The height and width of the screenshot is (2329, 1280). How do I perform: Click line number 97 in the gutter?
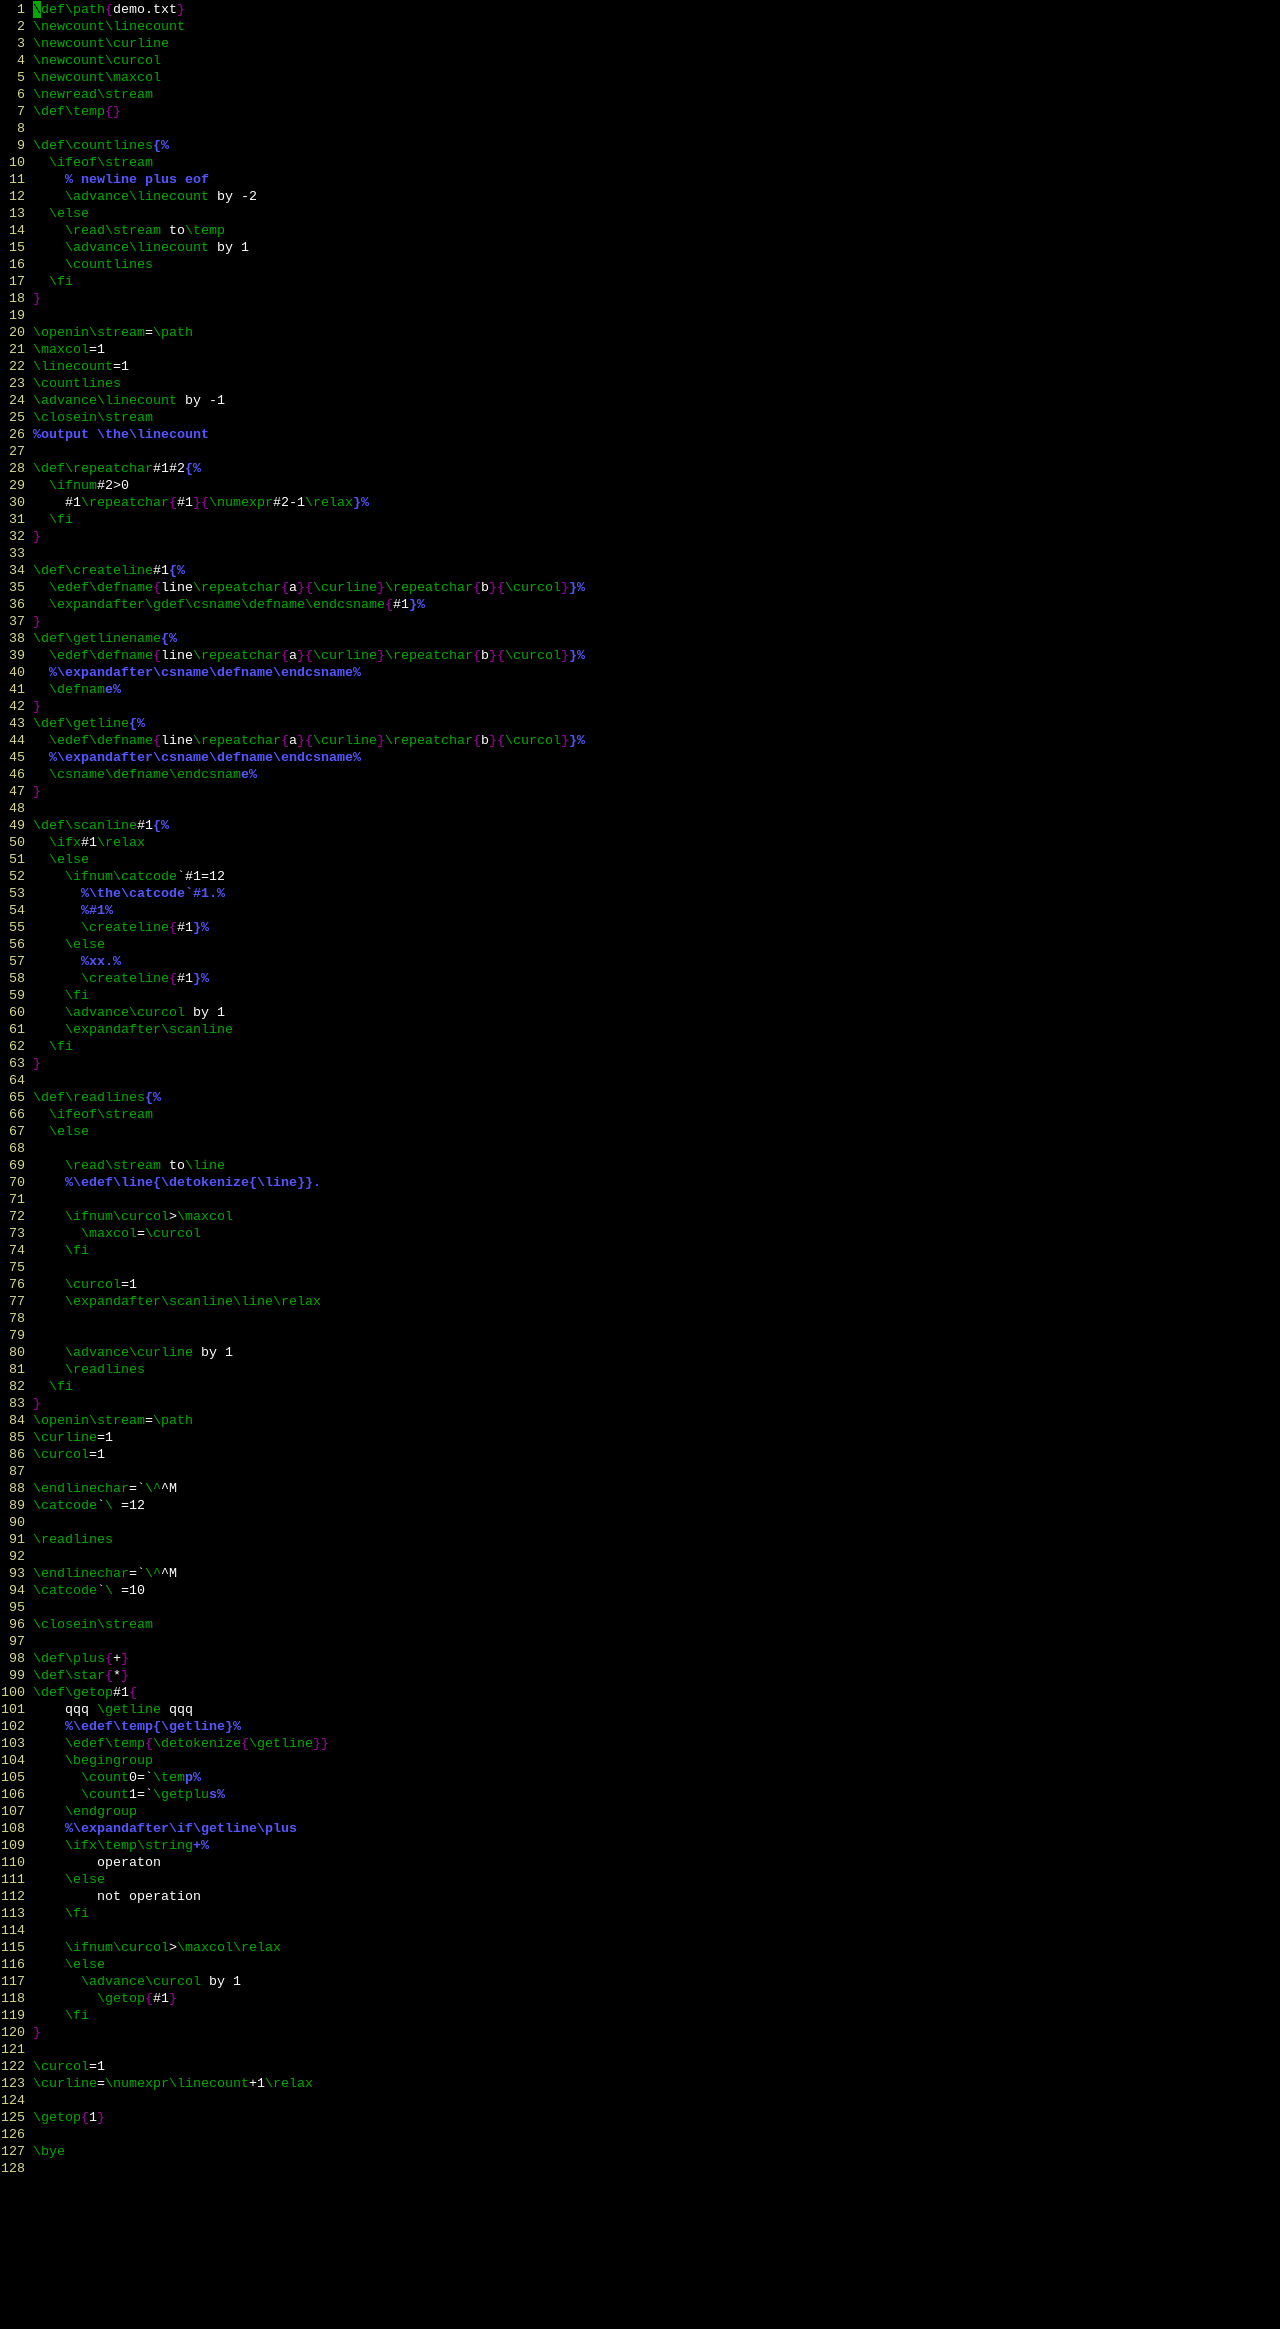[x=17, y=1641]
